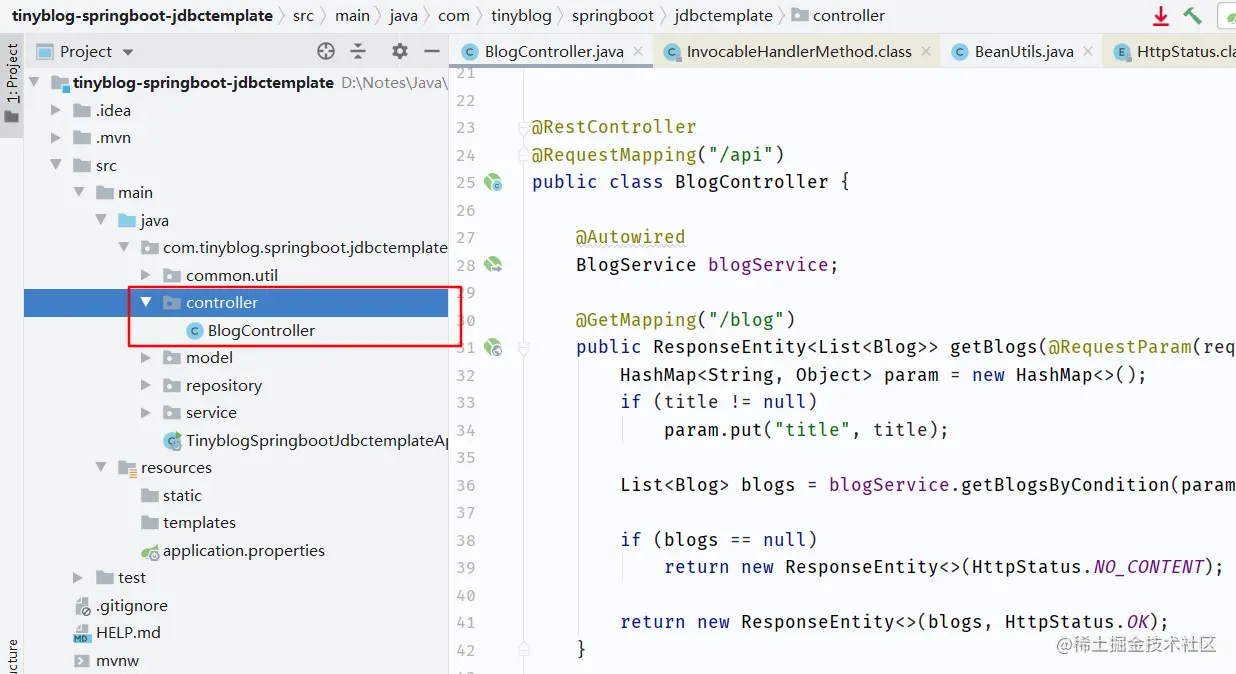Collapse the resources folder
The width and height of the screenshot is (1236, 674).
[101, 468]
